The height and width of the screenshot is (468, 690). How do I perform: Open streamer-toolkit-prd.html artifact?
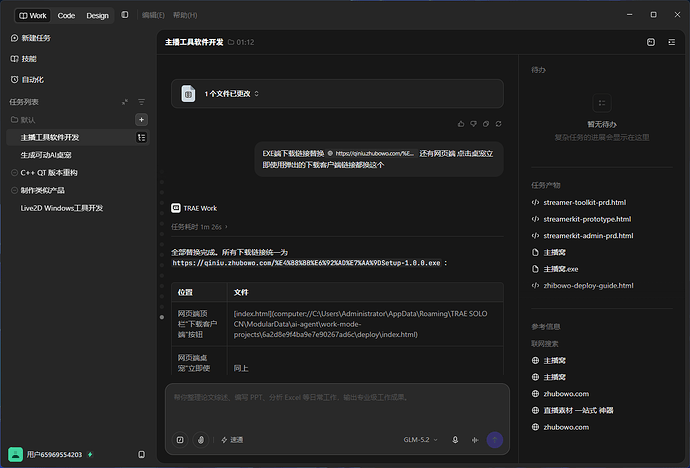click(579, 202)
